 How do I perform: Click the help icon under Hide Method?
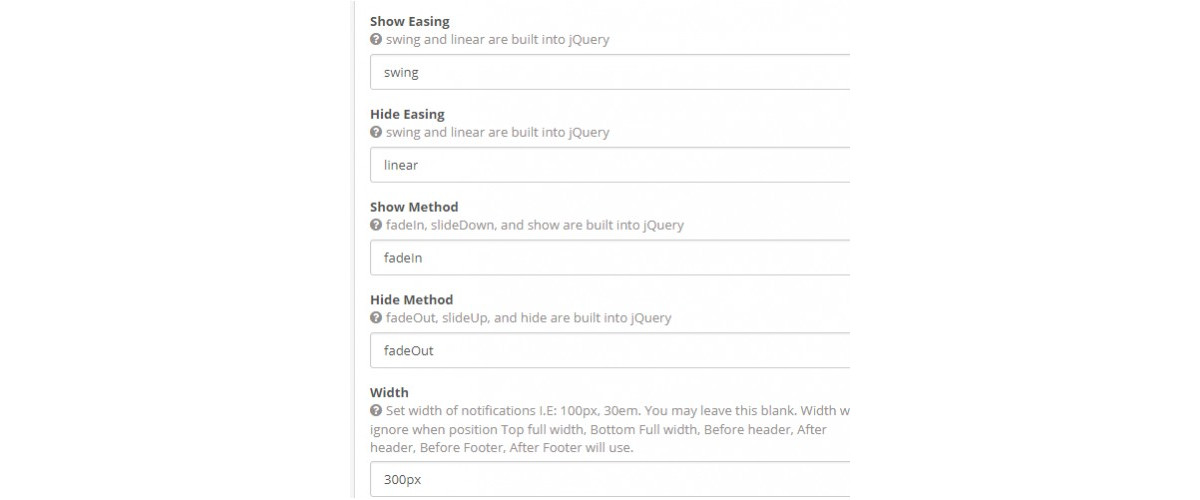click(x=376, y=318)
